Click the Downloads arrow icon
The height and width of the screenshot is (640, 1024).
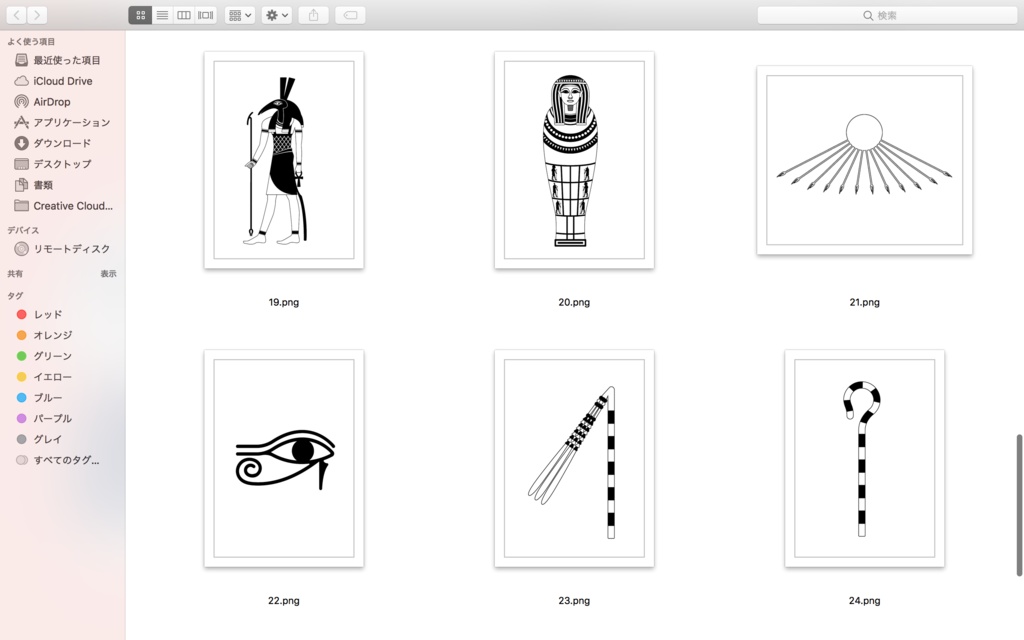click(22, 143)
